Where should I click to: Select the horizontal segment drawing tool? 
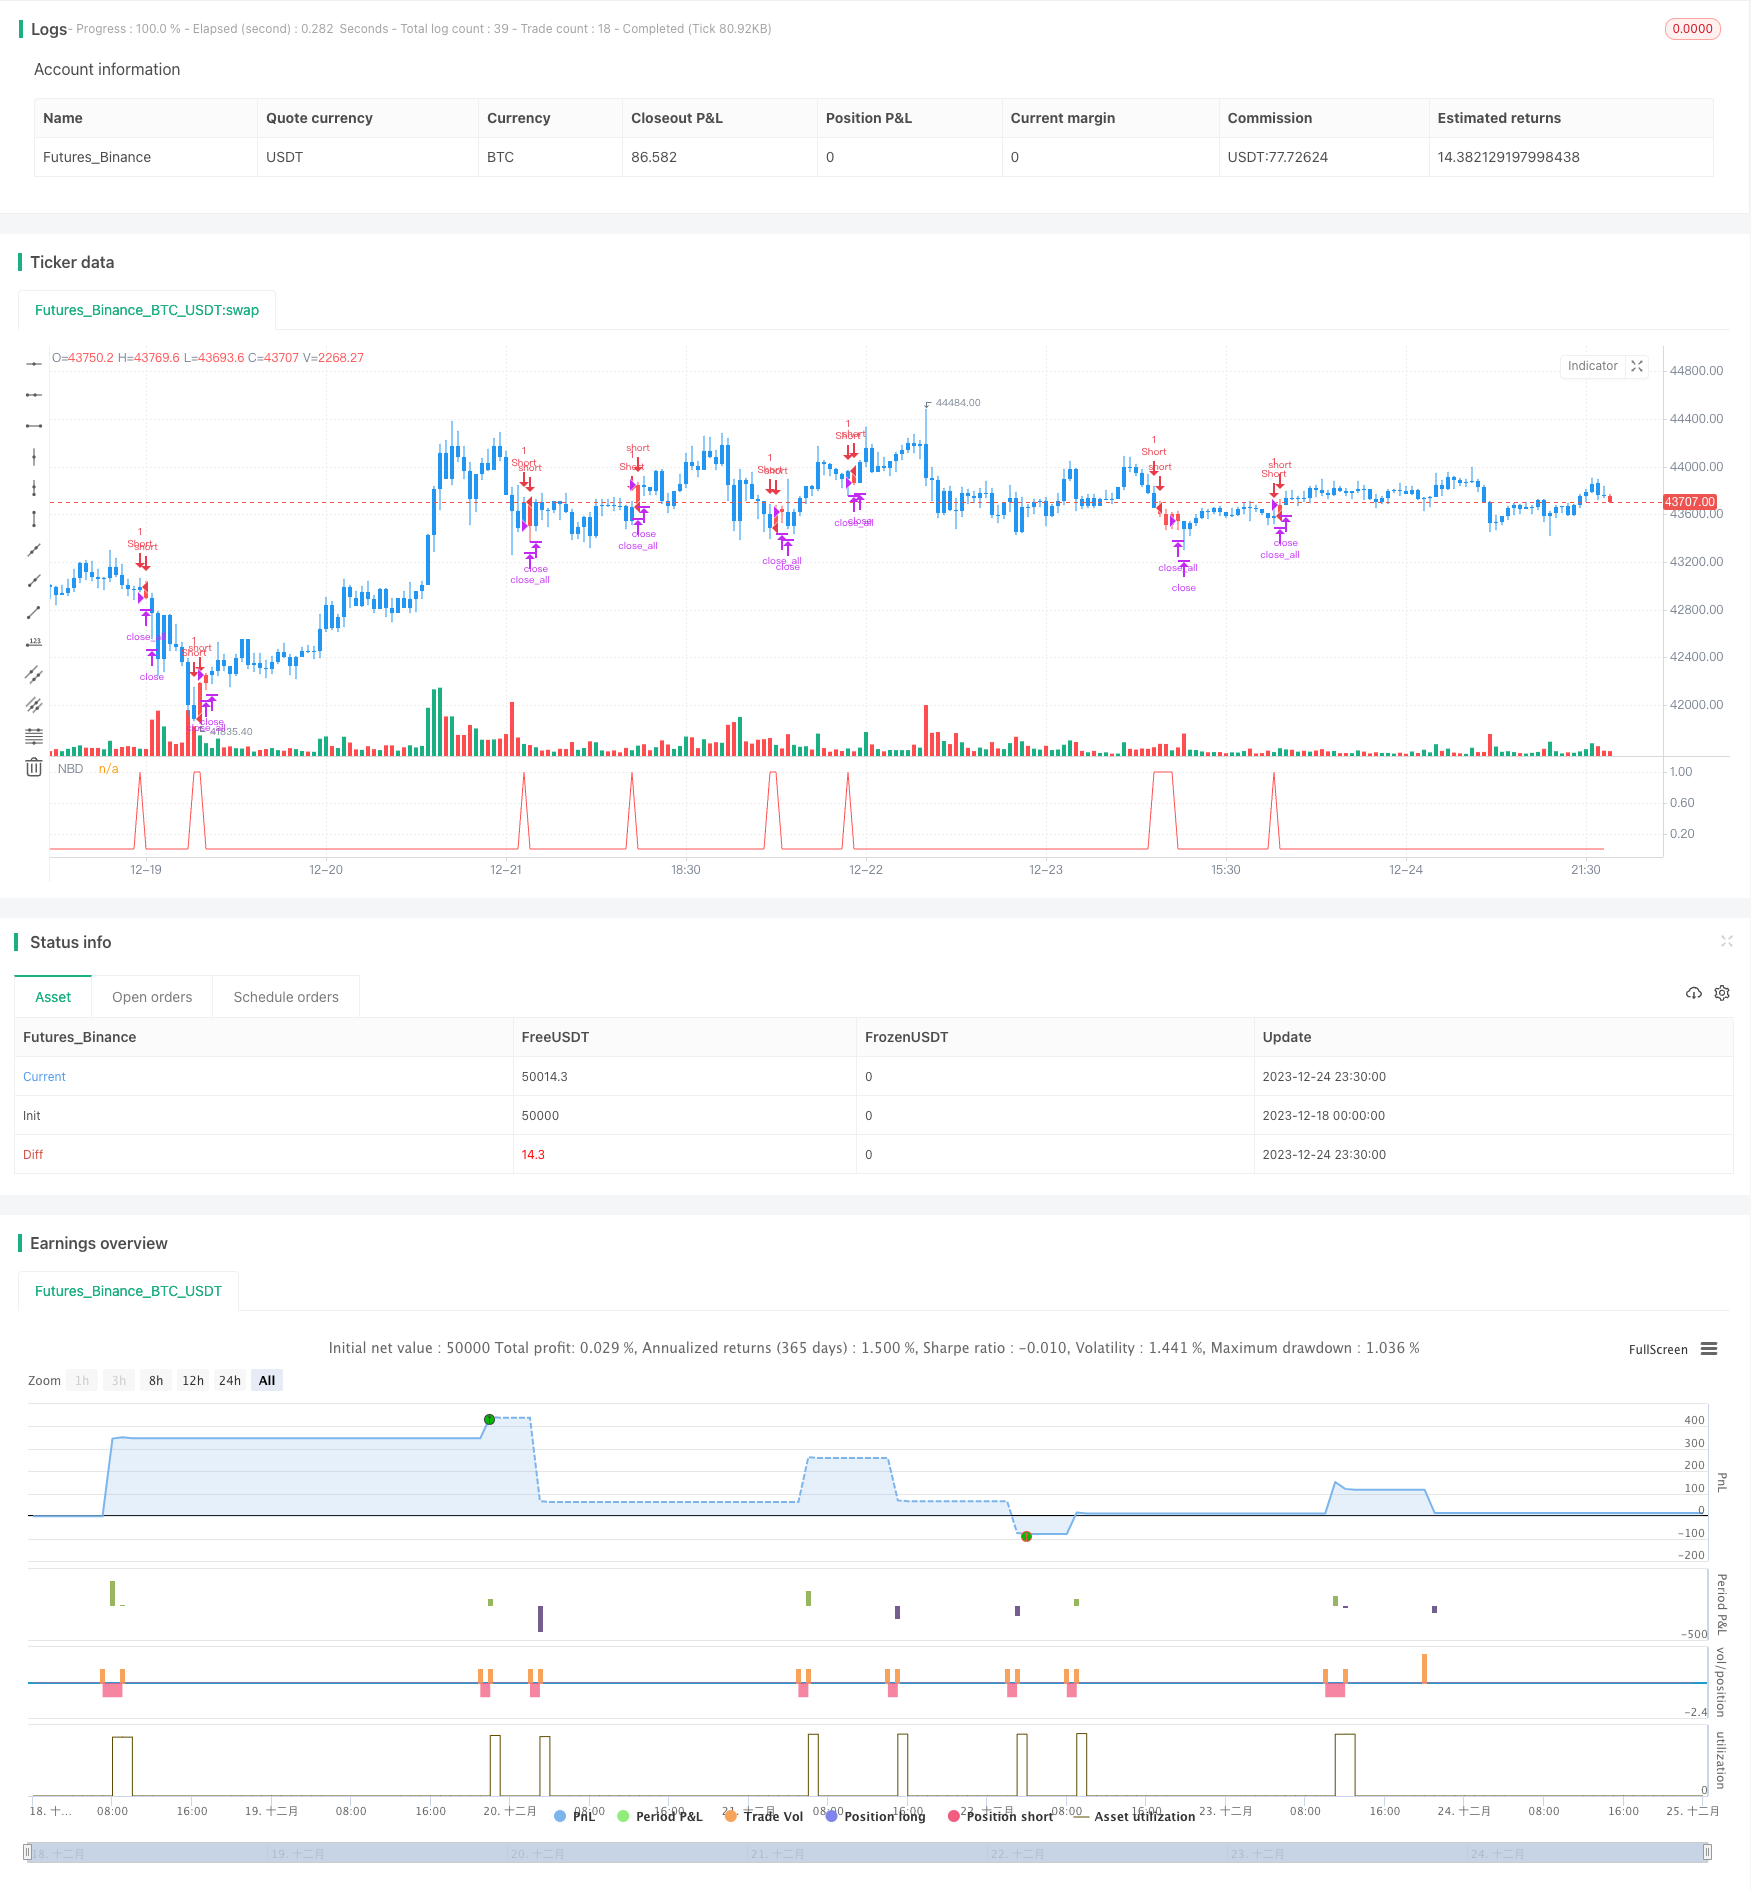pyautogui.click(x=34, y=426)
